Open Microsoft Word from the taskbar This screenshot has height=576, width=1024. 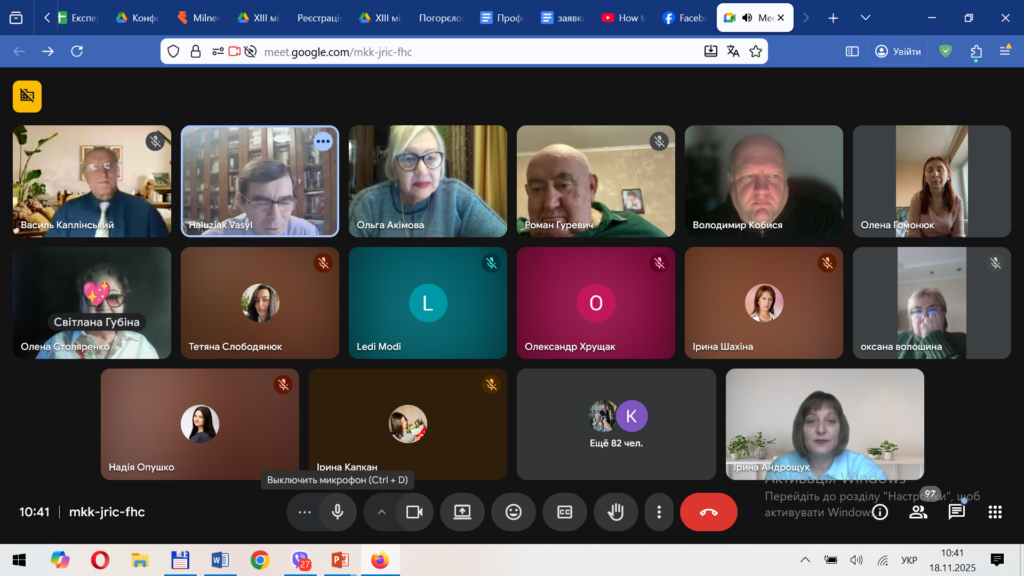coord(220,560)
